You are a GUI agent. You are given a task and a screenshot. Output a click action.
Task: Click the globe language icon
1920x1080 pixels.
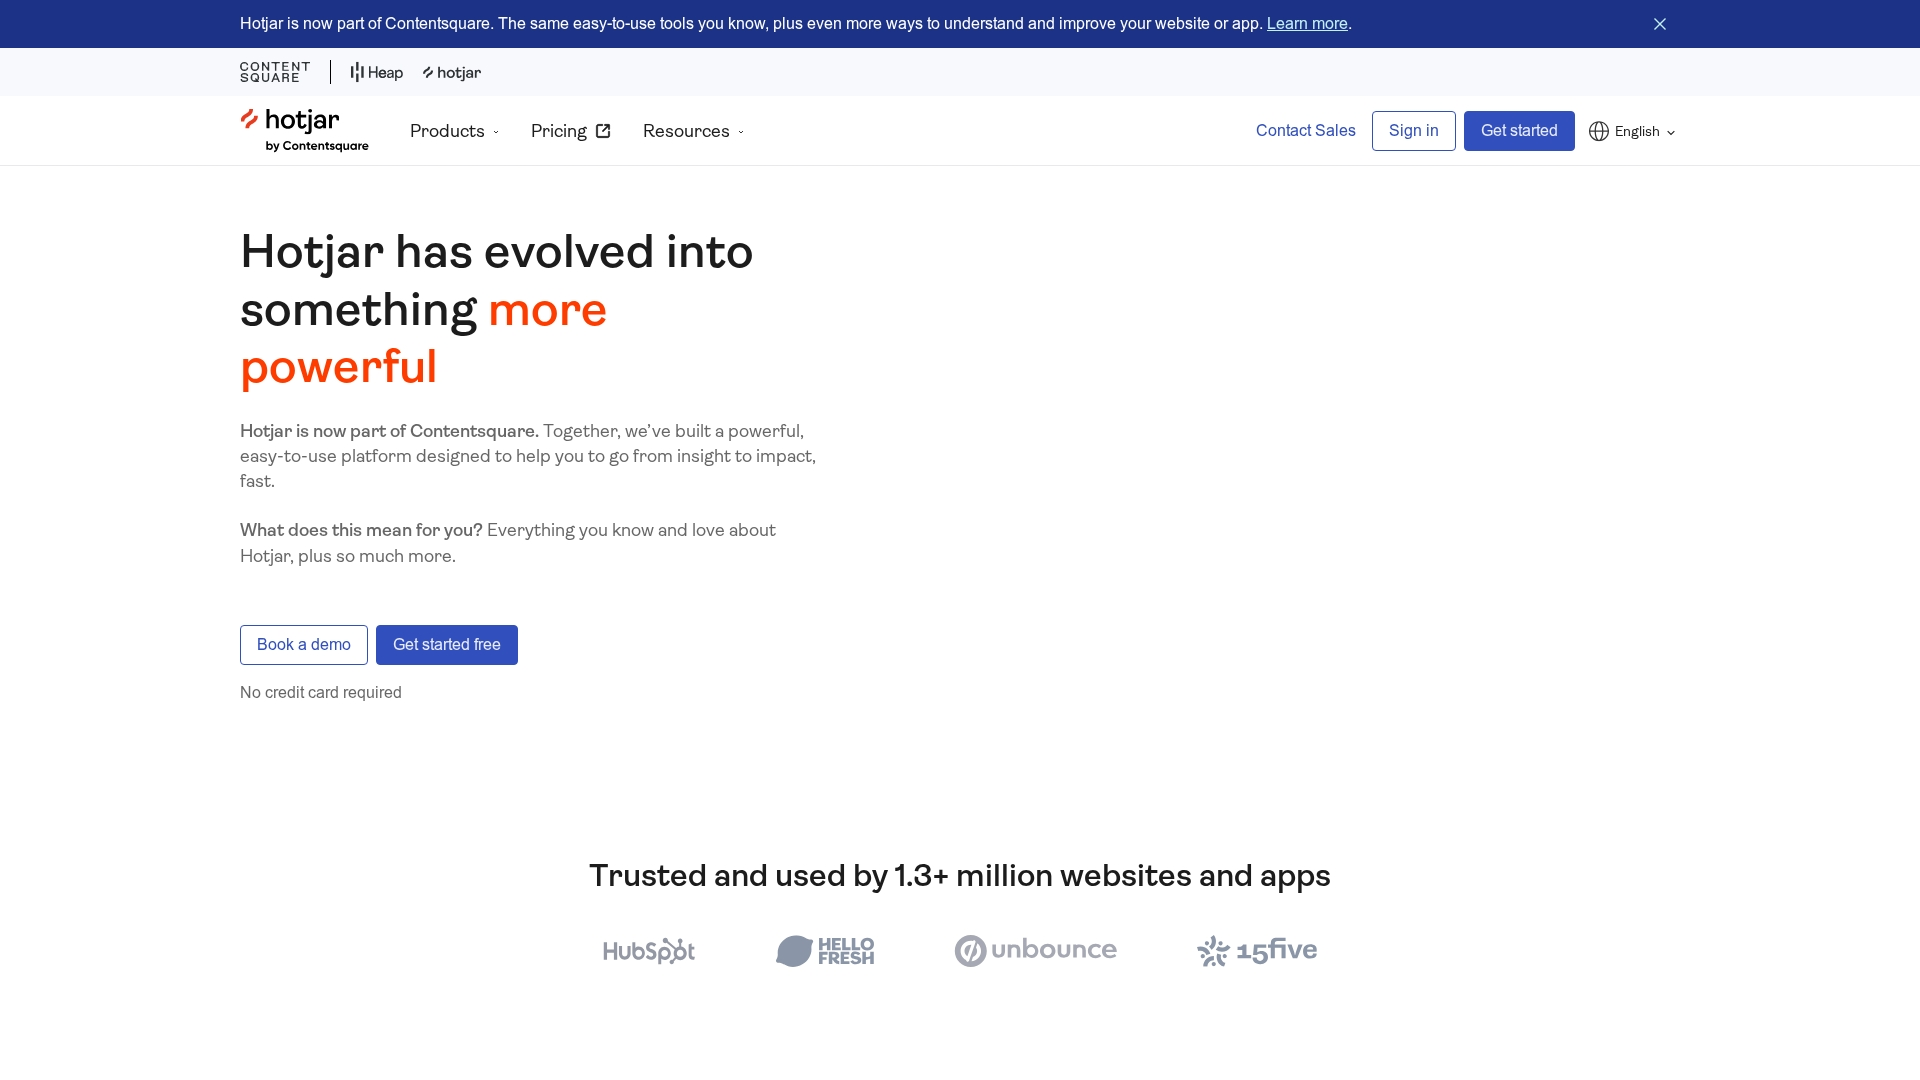coord(1598,131)
